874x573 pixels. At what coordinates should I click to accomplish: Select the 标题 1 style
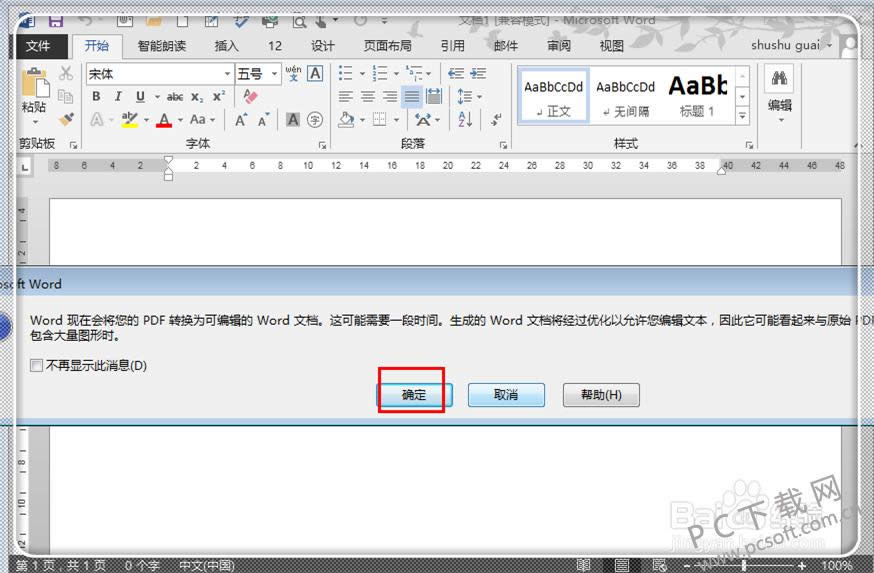[x=697, y=96]
